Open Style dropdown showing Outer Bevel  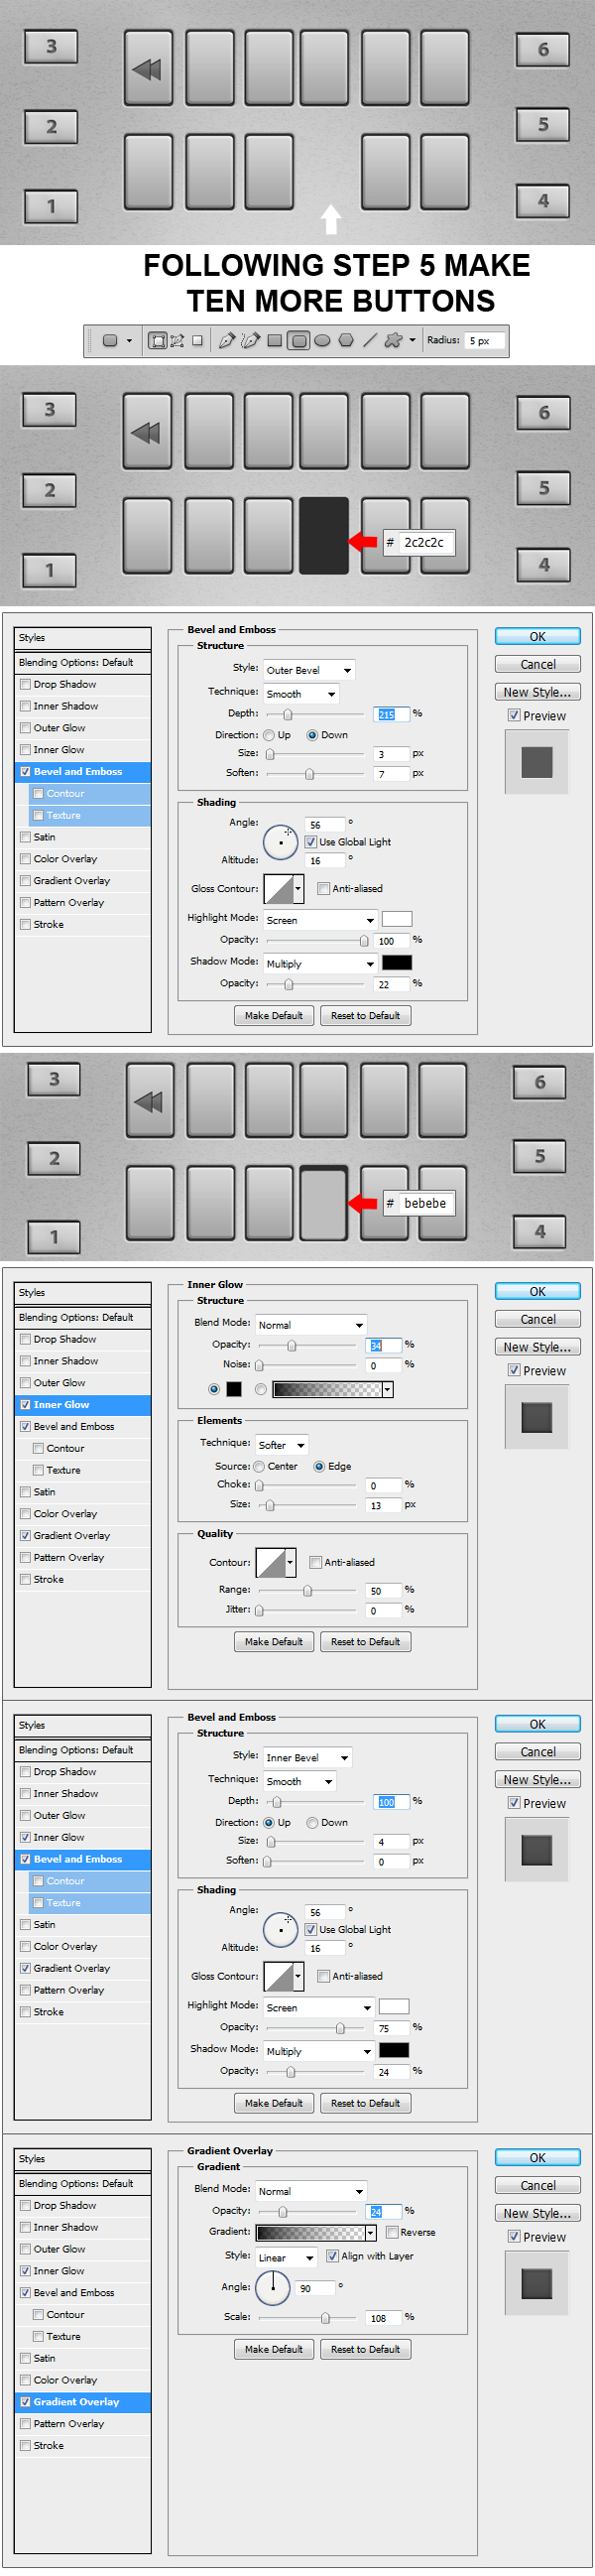(308, 670)
